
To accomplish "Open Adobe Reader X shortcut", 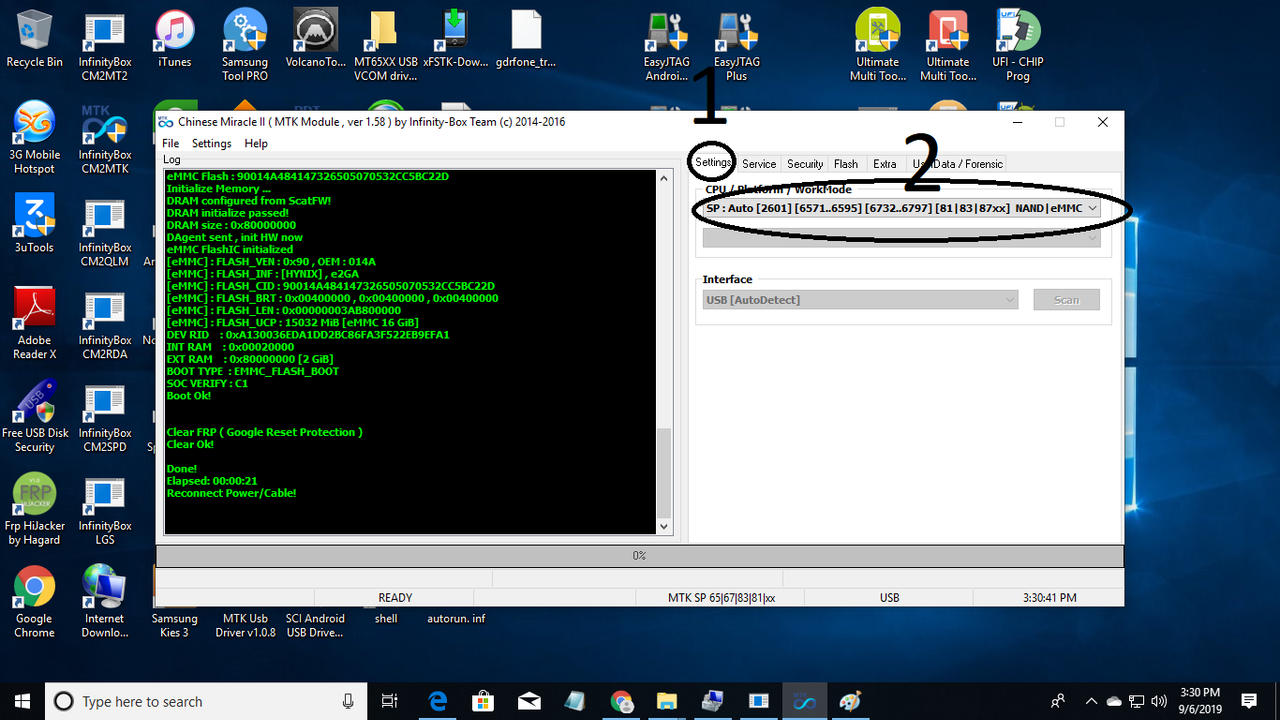I will tap(34, 323).
